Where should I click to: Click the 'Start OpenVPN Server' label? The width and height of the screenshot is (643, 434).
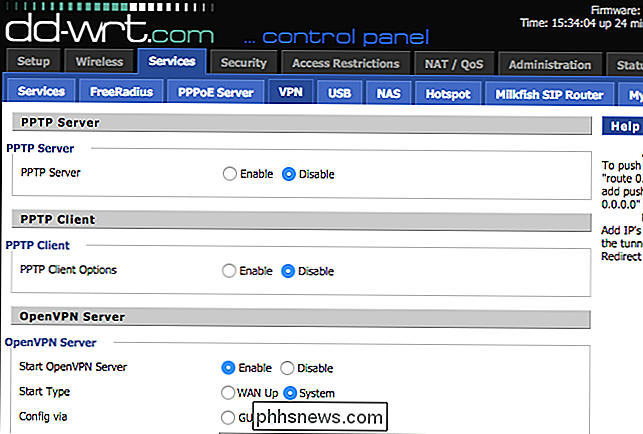[x=73, y=366]
